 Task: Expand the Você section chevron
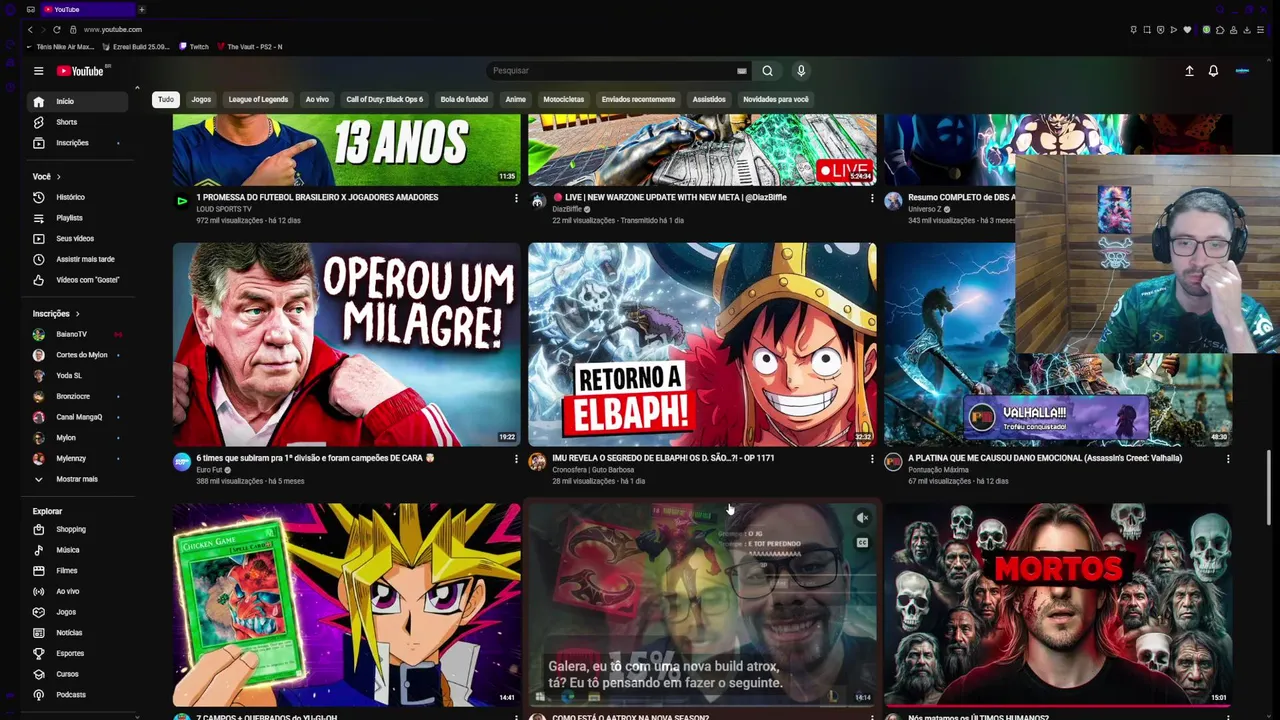pos(58,177)
